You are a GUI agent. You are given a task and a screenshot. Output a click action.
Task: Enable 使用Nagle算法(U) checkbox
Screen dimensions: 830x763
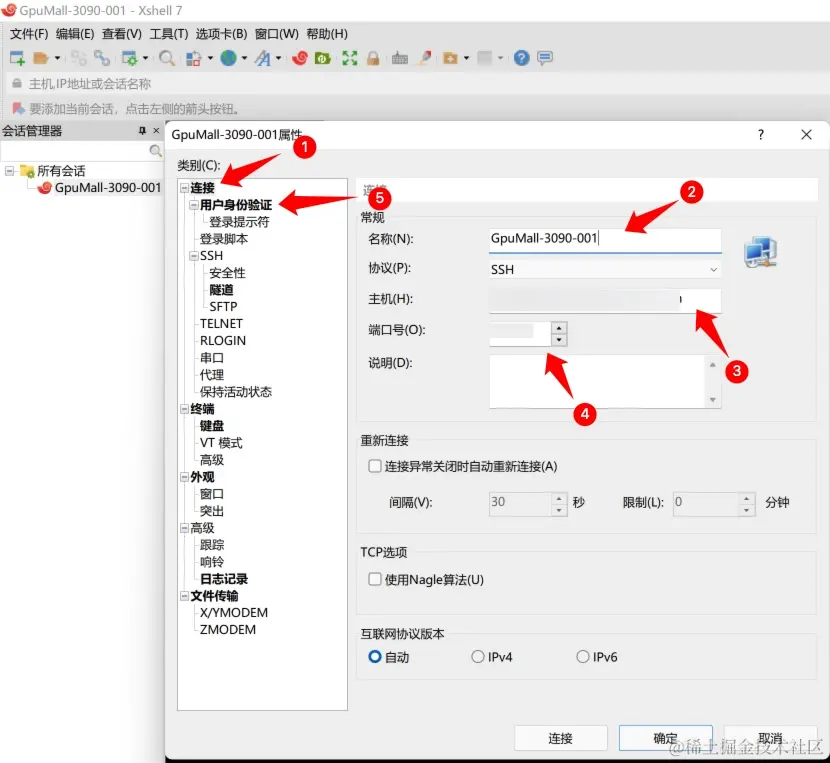[x=375, y=579]
